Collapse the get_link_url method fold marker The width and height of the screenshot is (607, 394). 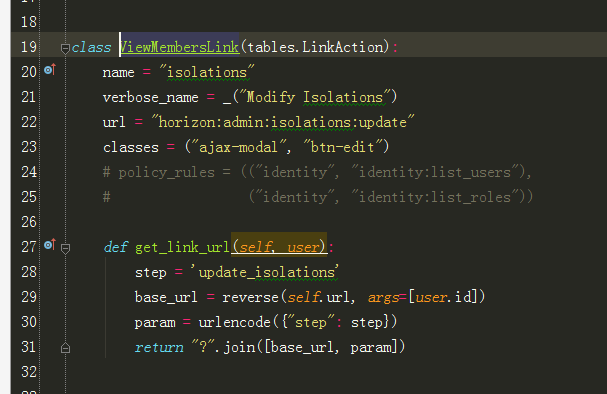(65, 248)
